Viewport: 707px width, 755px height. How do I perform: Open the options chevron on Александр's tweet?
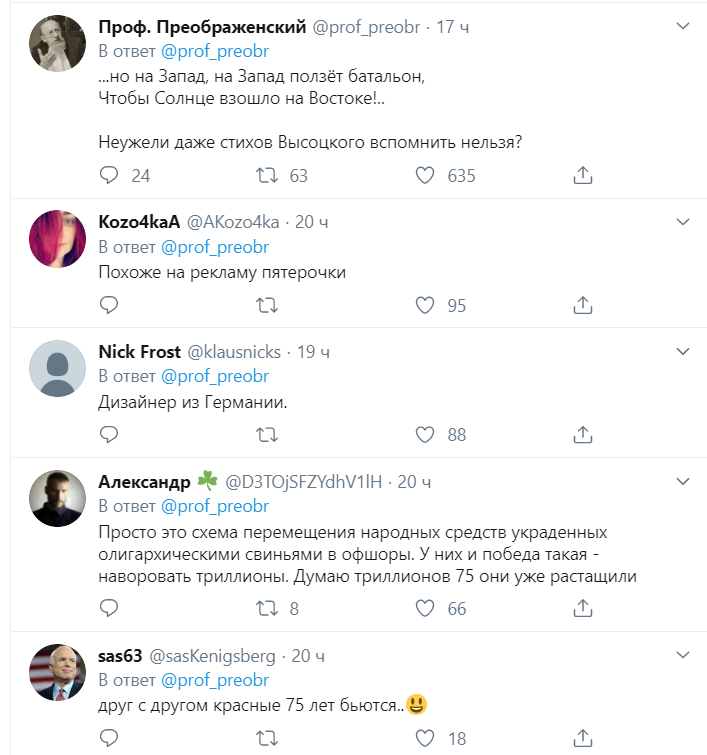tap(683, 481)
